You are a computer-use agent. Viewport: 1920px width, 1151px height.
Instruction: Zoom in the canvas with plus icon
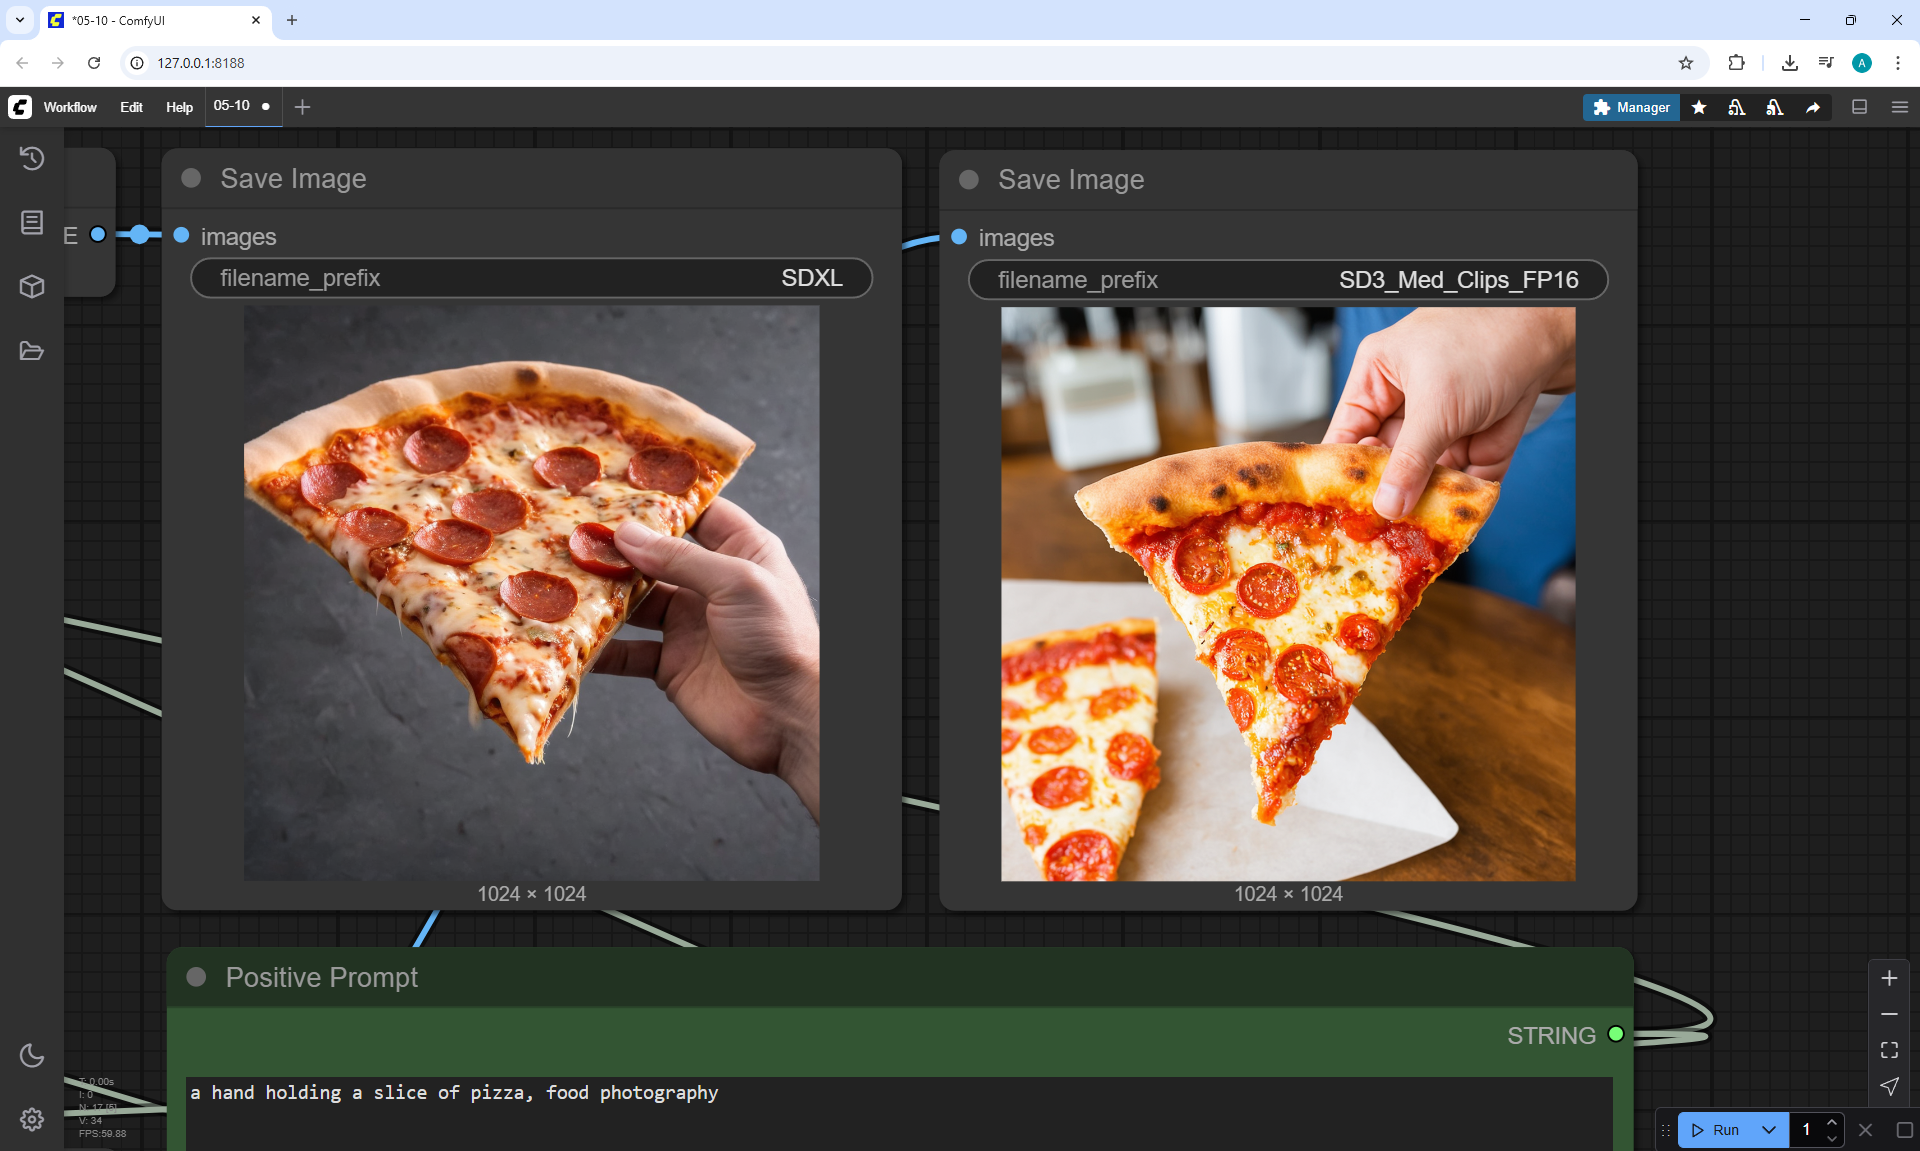pos(1889,978)
